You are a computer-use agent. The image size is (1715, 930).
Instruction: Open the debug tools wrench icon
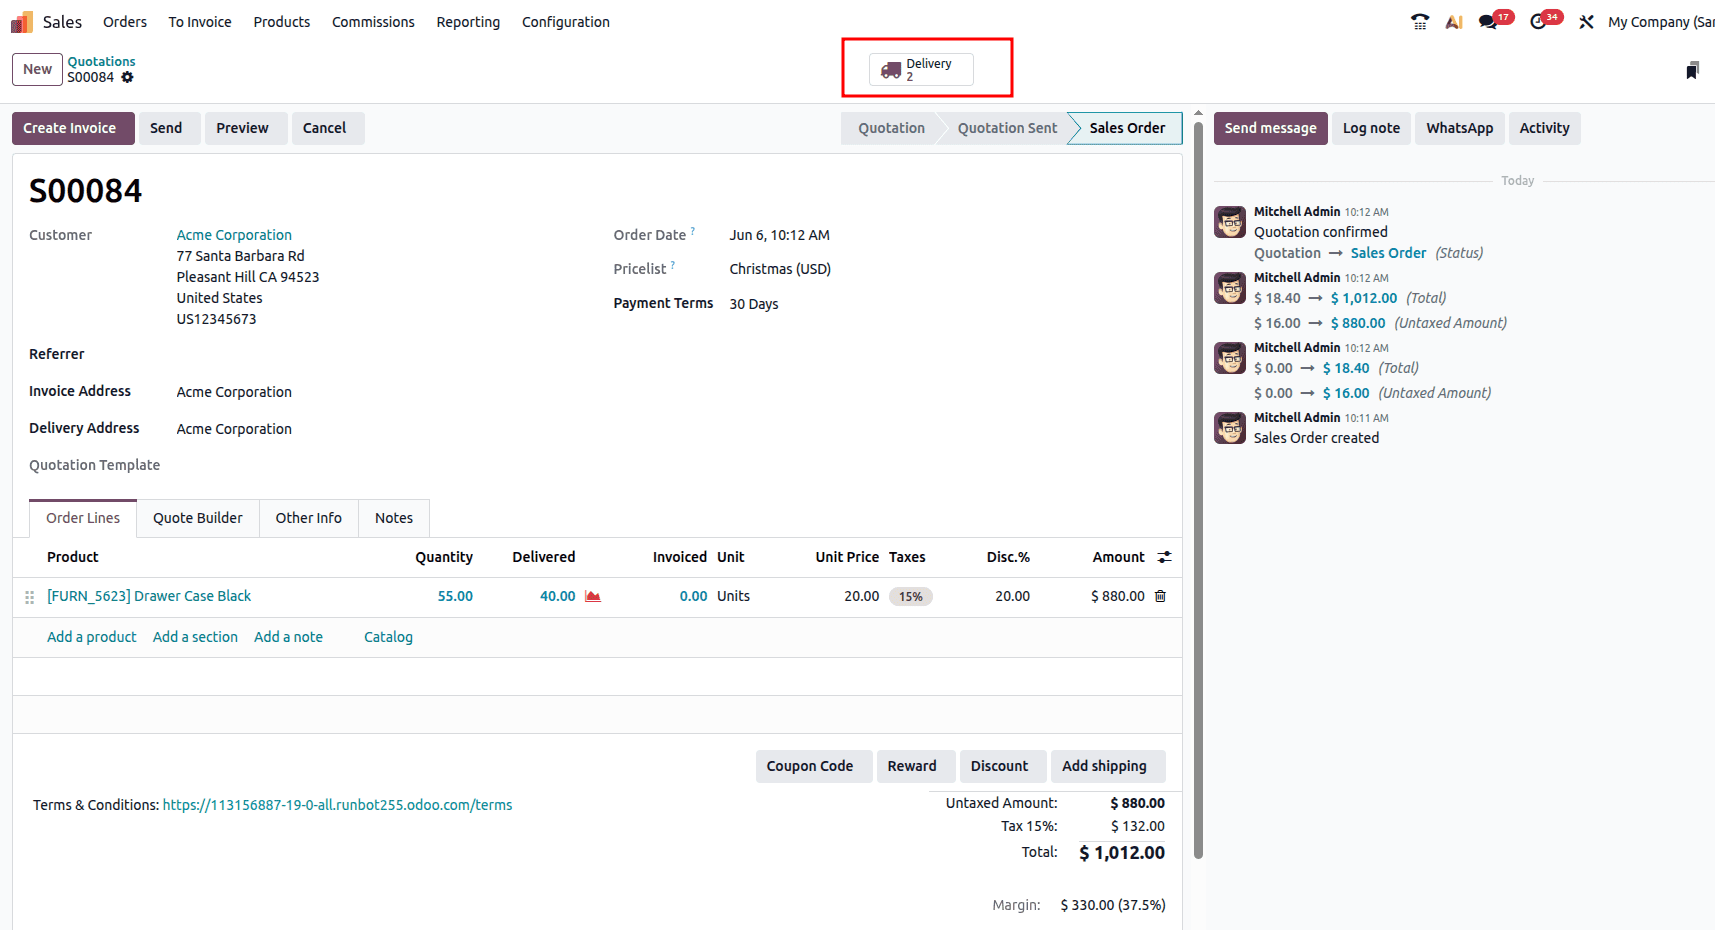(1586, 22)
